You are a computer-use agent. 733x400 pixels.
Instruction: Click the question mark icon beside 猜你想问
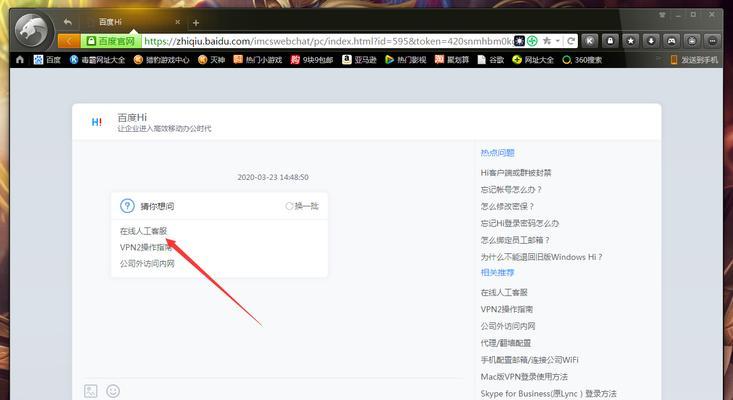click(127, 206)
